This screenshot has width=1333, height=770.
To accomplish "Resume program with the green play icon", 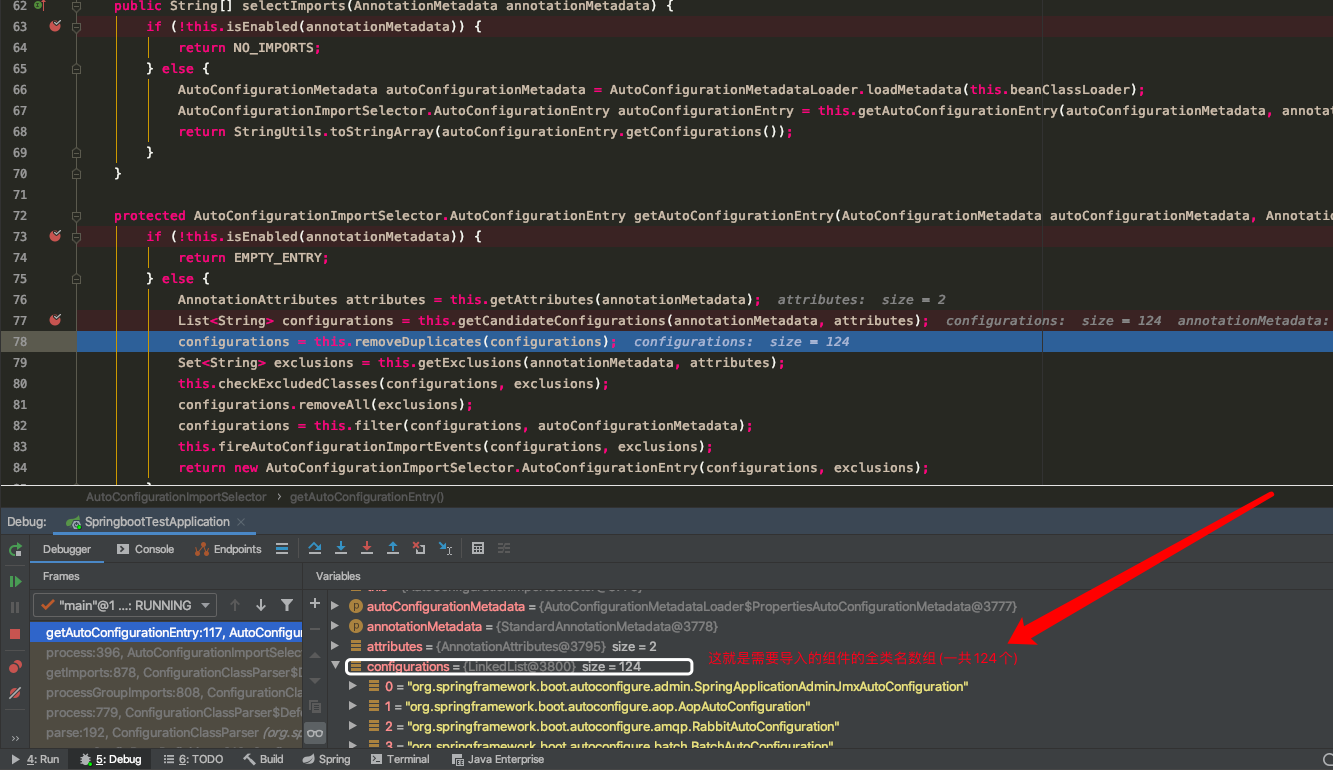I will (x=15, y=581).
